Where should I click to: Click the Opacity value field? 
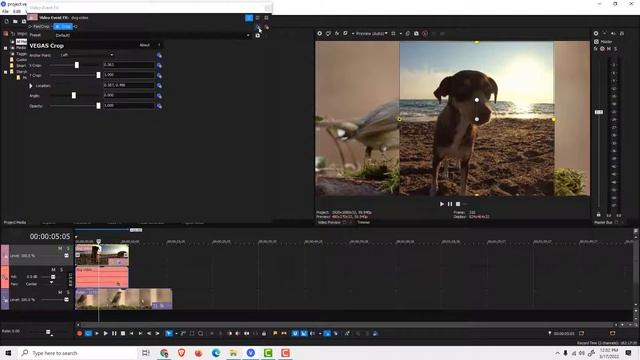tap(129, 106)
